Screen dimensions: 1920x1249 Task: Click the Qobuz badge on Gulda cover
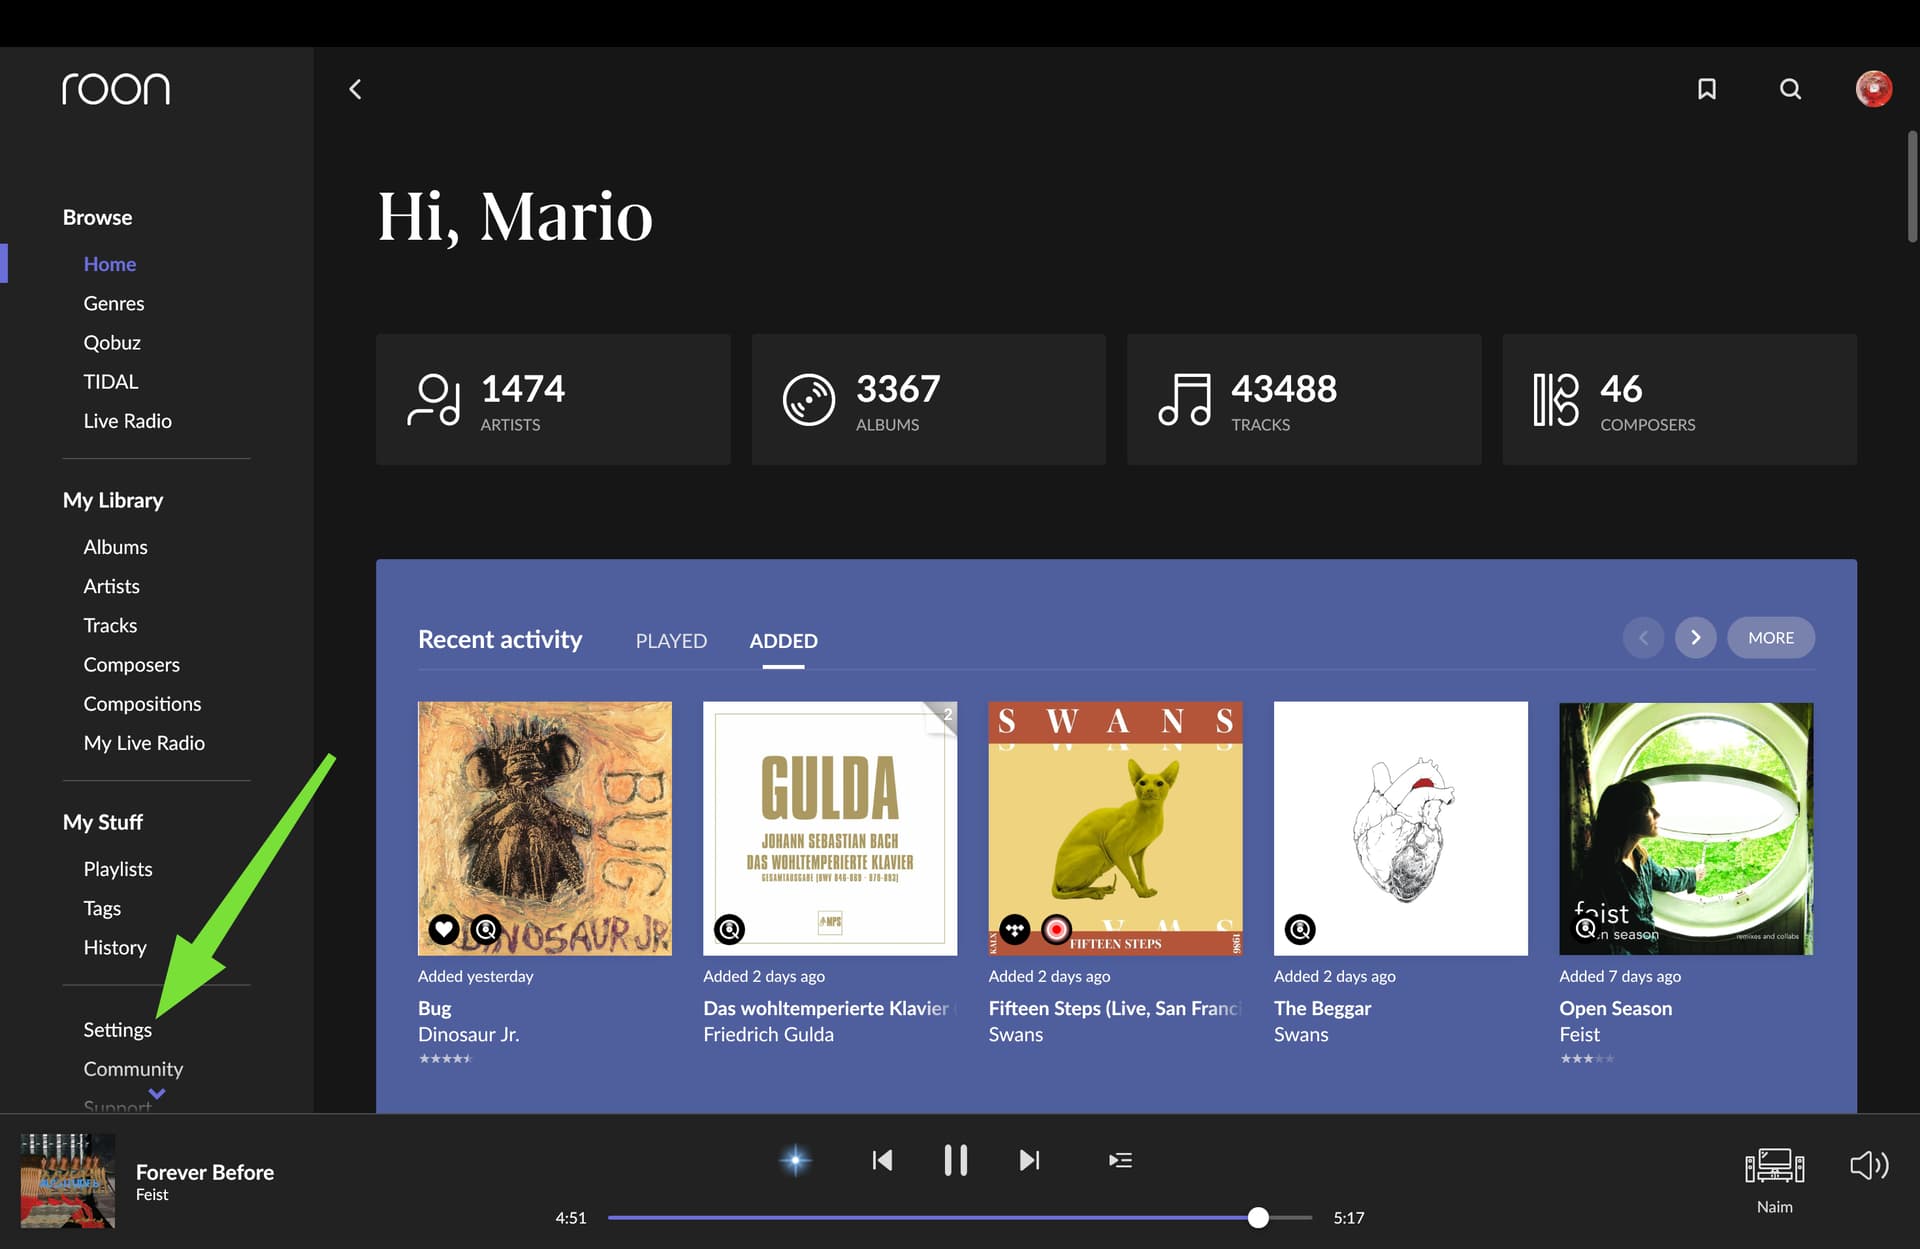(x=730, y=929)
